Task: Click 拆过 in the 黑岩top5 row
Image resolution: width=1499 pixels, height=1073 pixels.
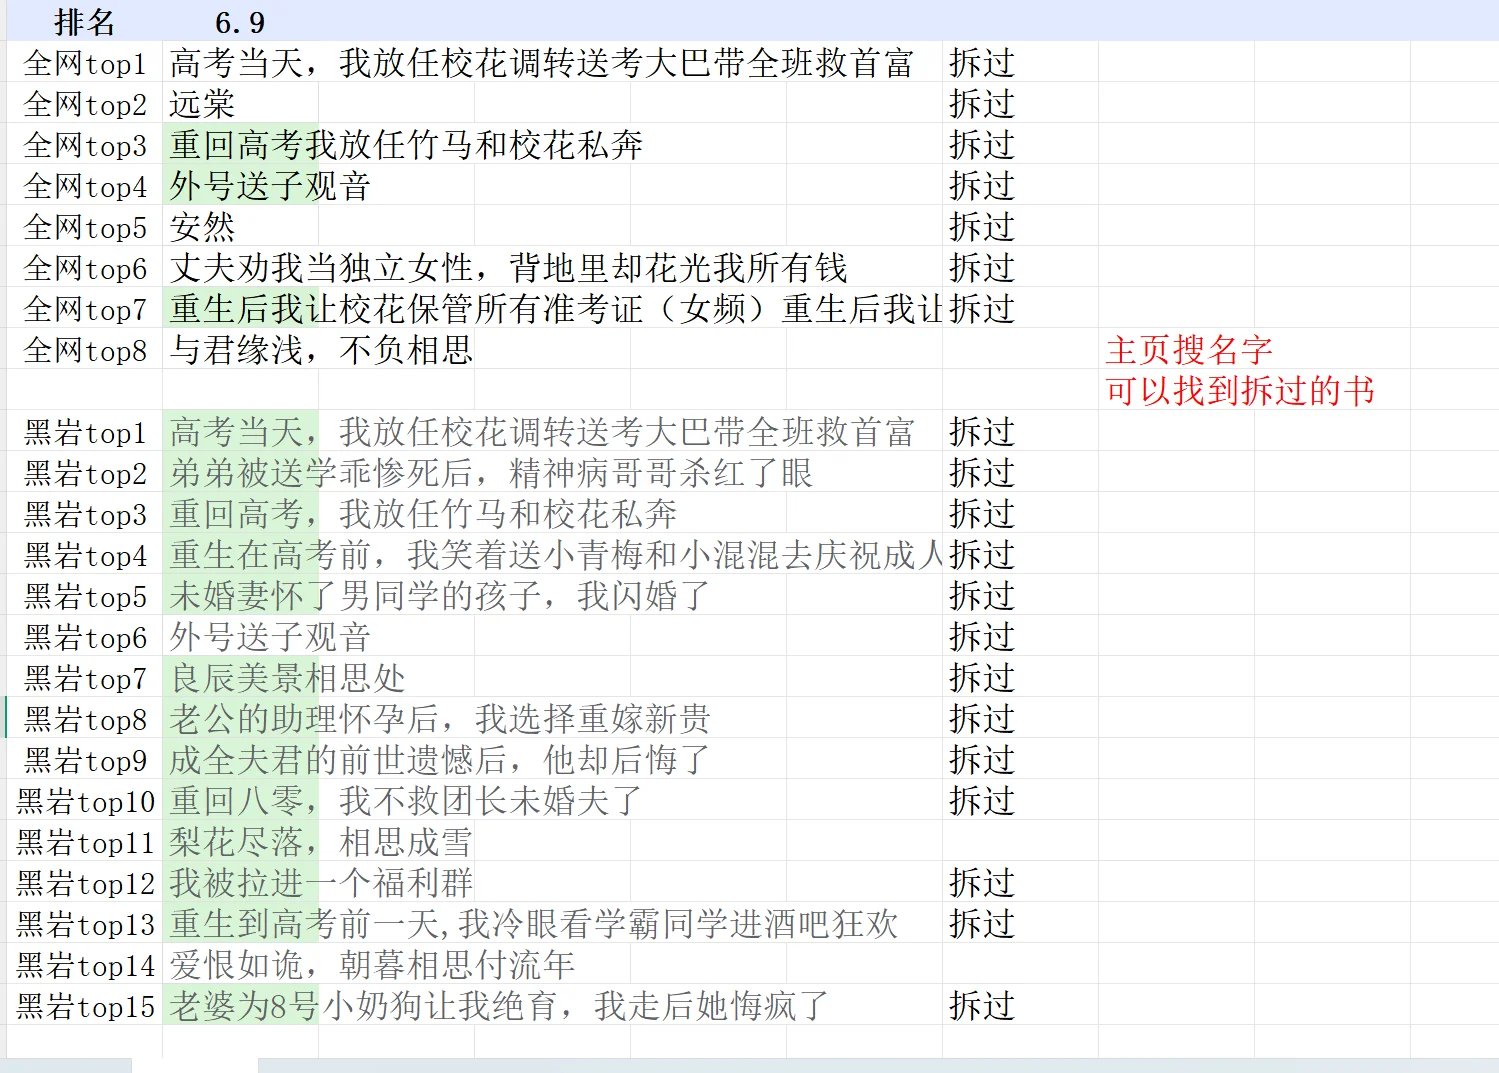Action: click(x=982, y=596)
